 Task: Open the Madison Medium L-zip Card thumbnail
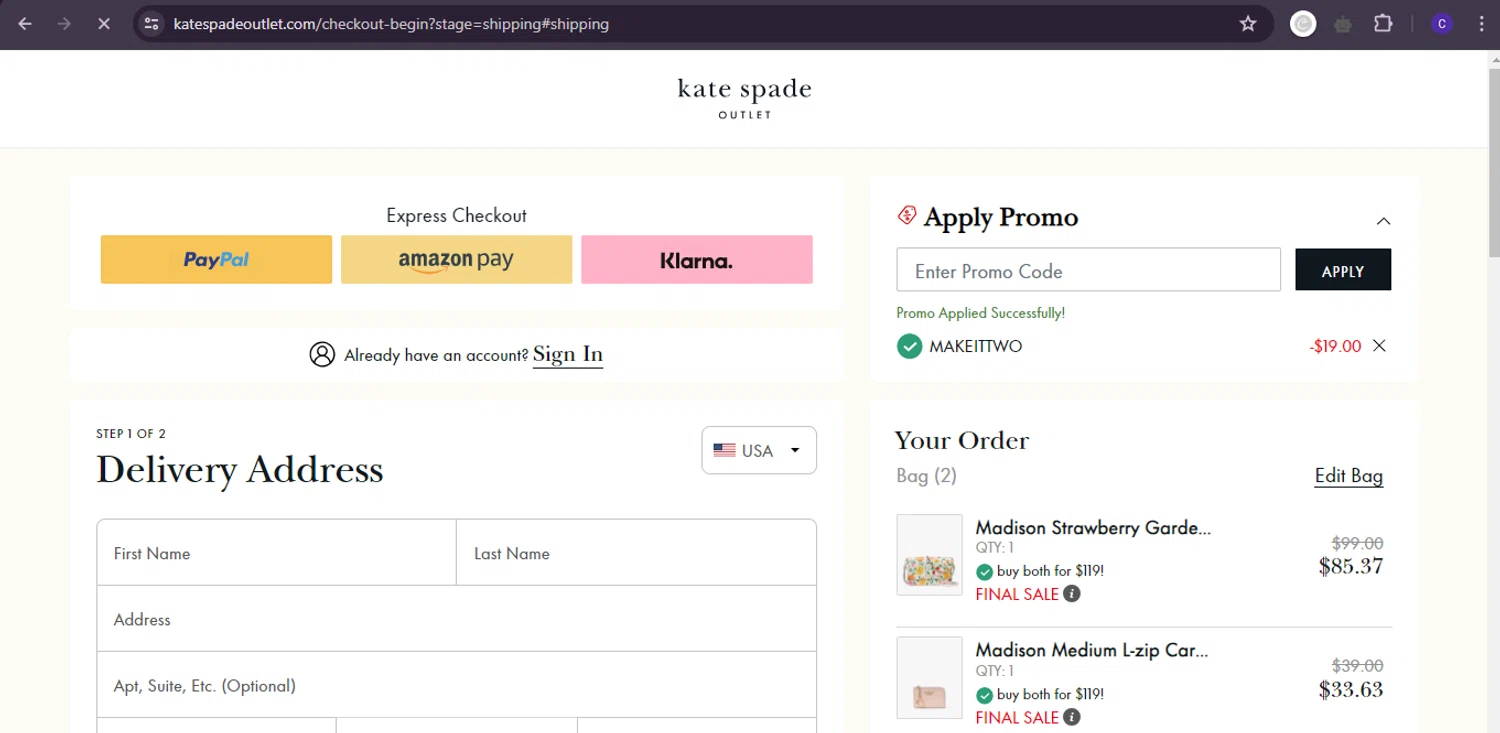(x=930, y=678)
